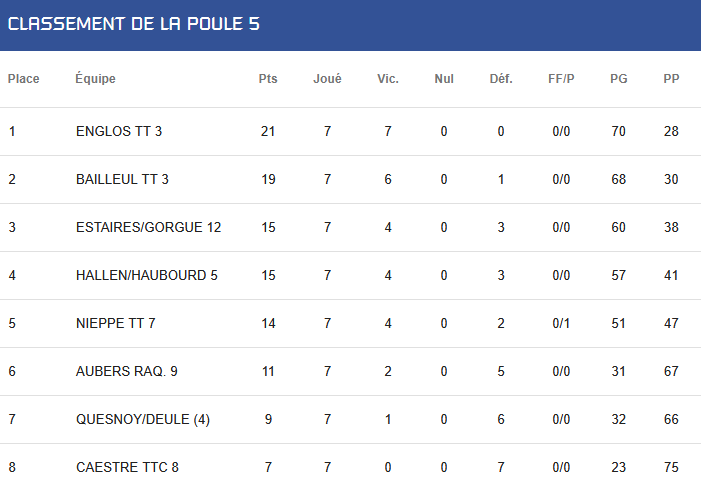Click the Place column header

click(24, 79)
